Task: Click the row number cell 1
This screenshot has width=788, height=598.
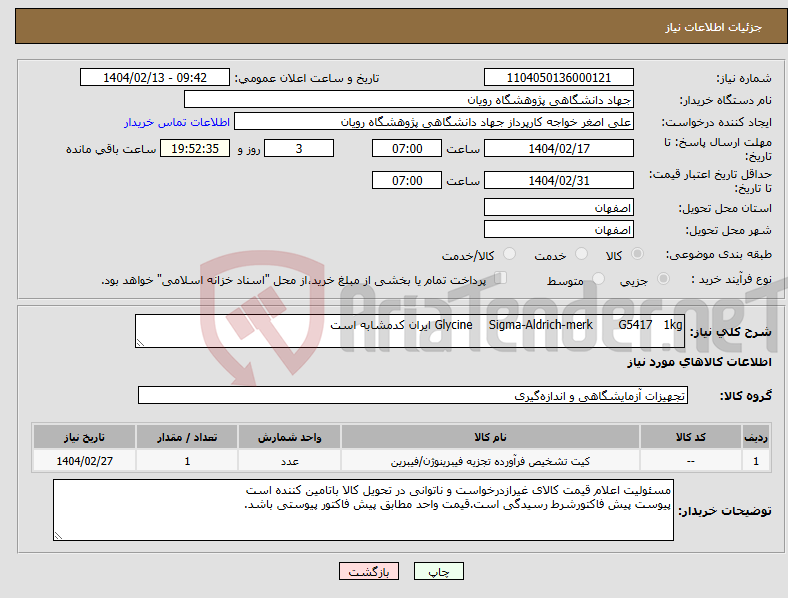Action: (x=756, y=461)
